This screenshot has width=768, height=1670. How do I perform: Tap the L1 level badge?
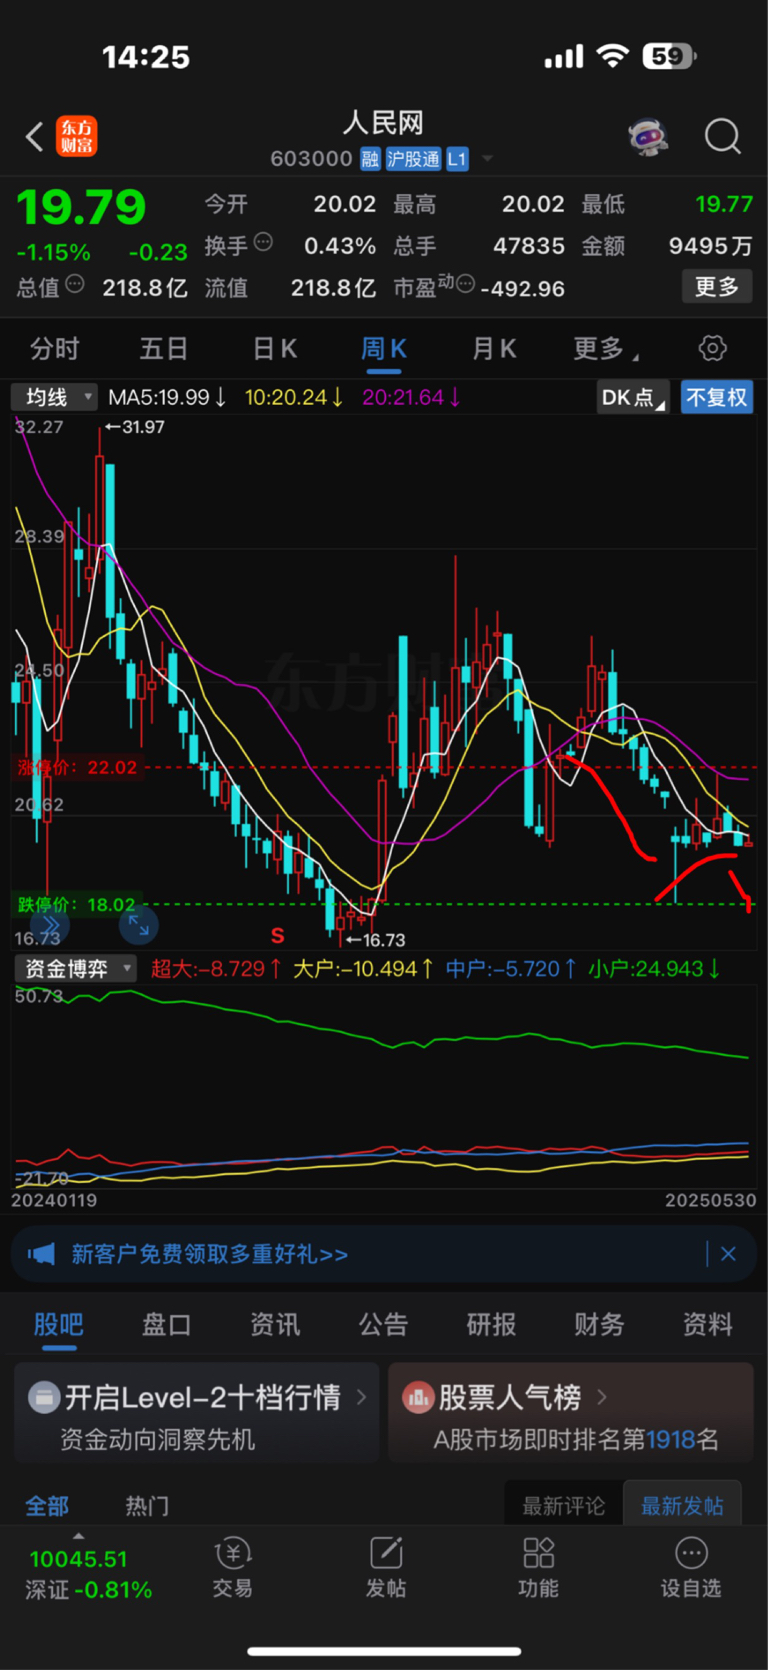pos(457,159)
